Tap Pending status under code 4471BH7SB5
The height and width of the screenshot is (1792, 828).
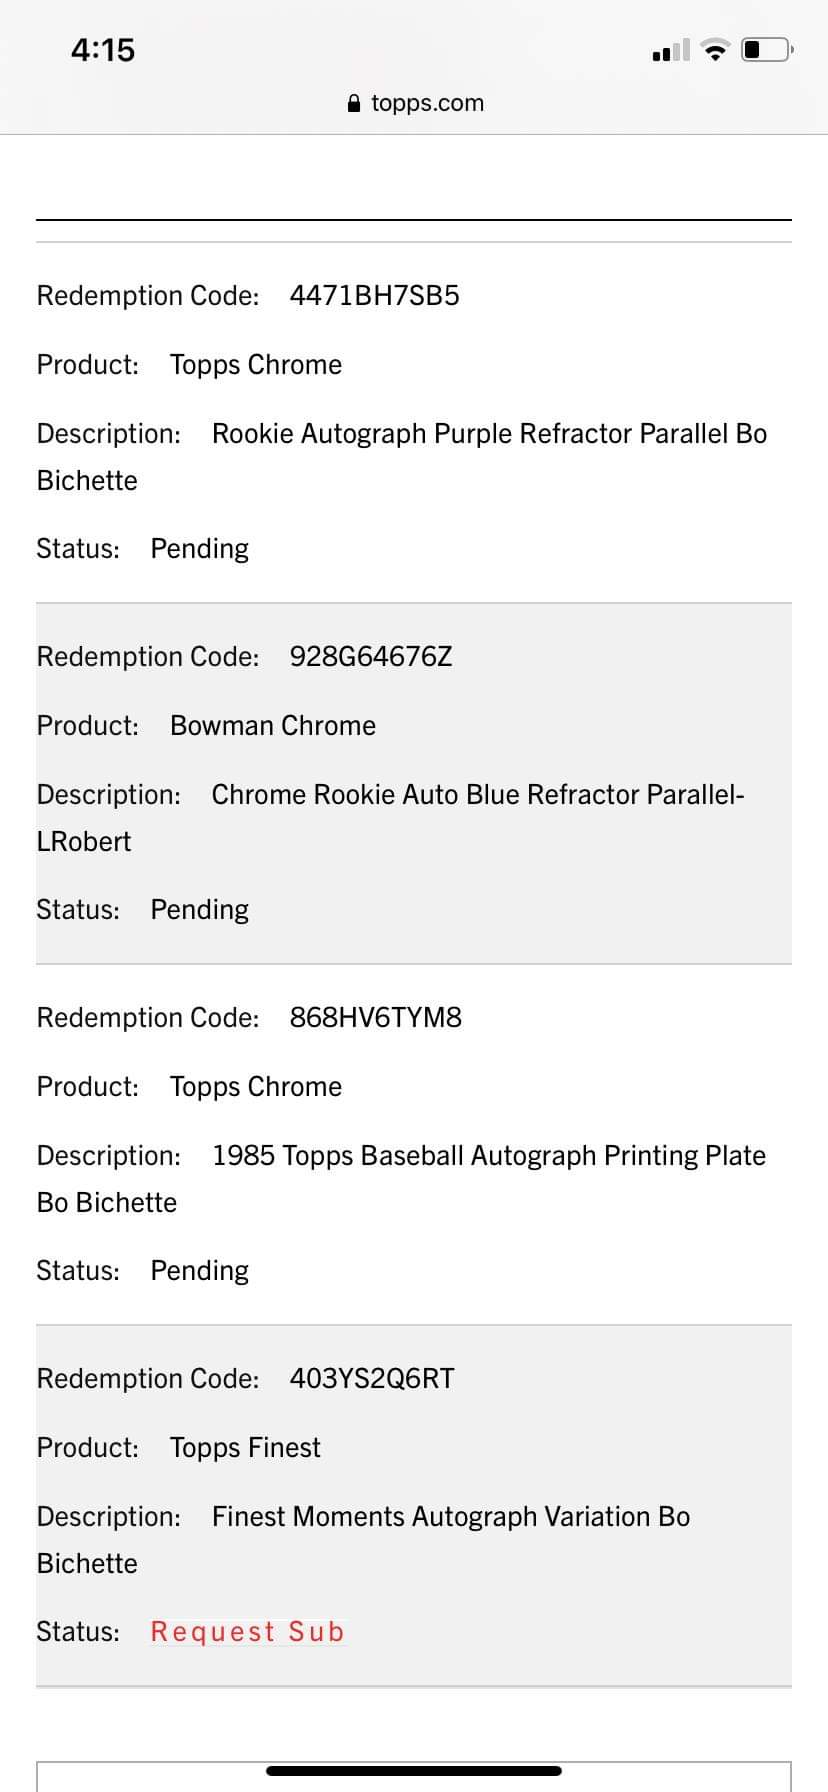199,549
